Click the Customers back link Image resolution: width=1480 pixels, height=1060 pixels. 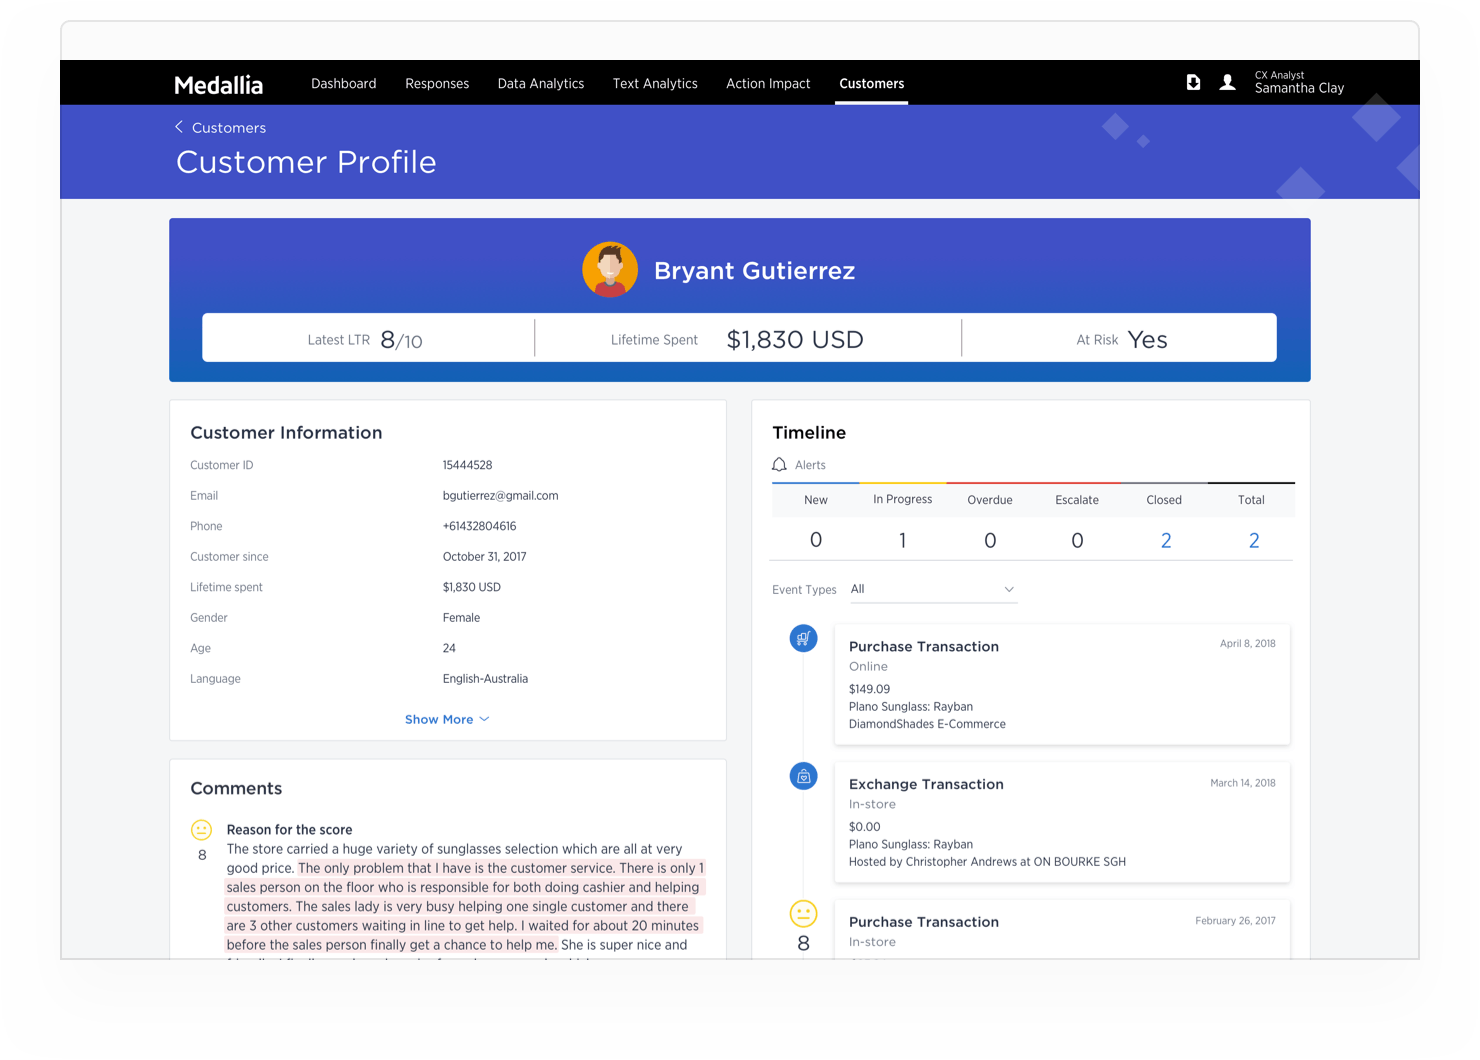coord(220,127)
